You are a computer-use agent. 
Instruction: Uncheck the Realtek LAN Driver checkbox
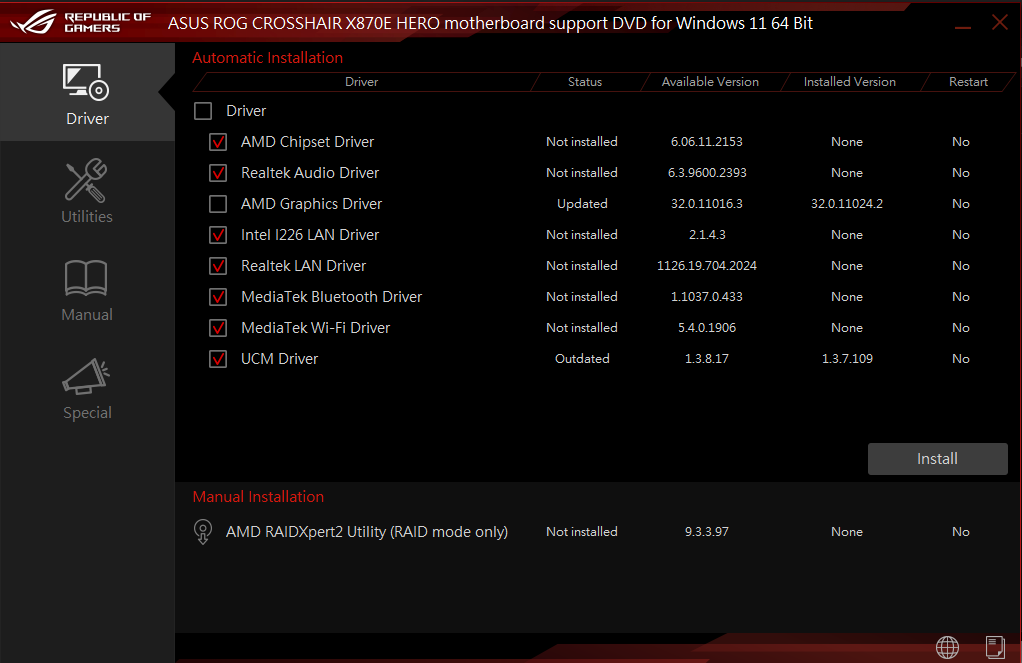click(218, 266)
